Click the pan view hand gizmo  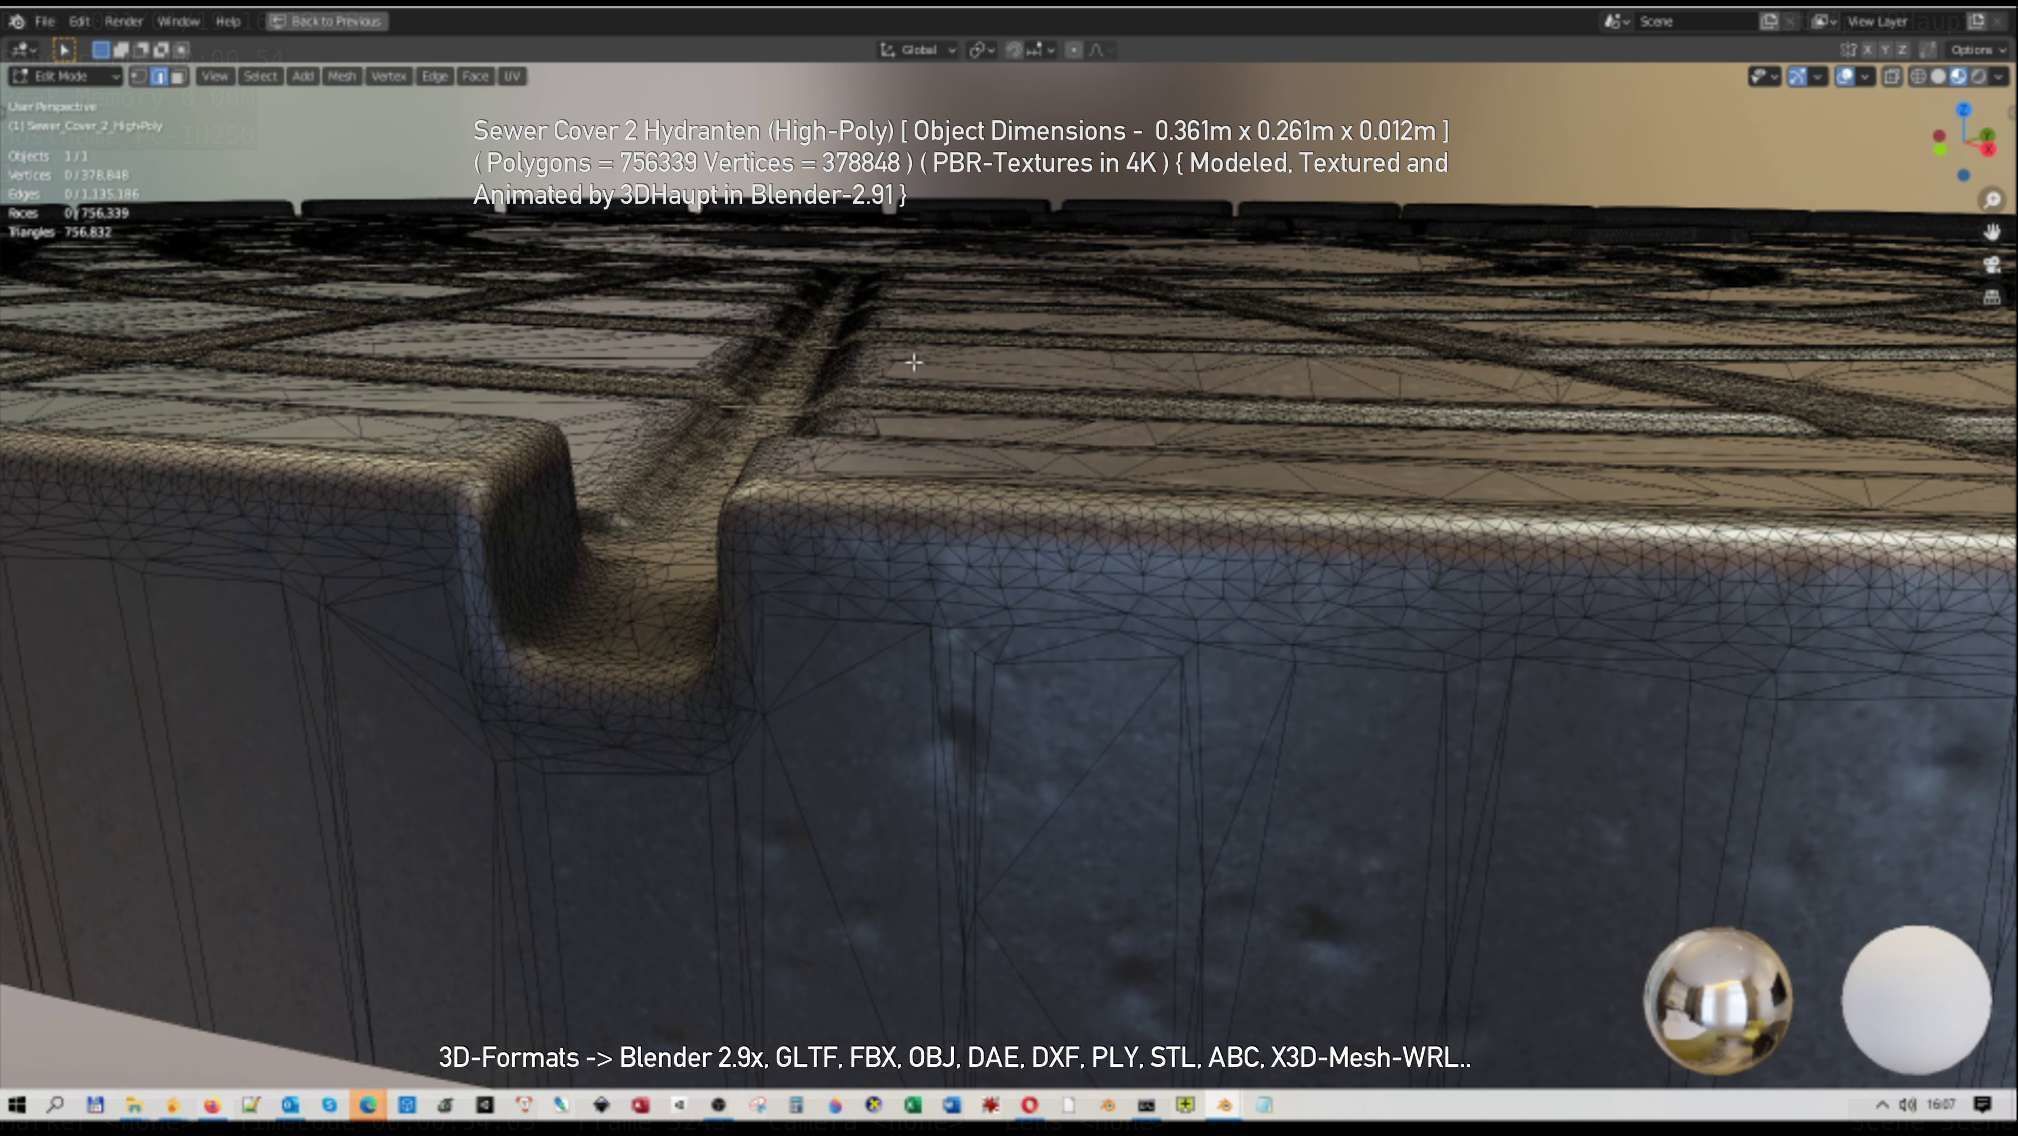coord(1992,232)
